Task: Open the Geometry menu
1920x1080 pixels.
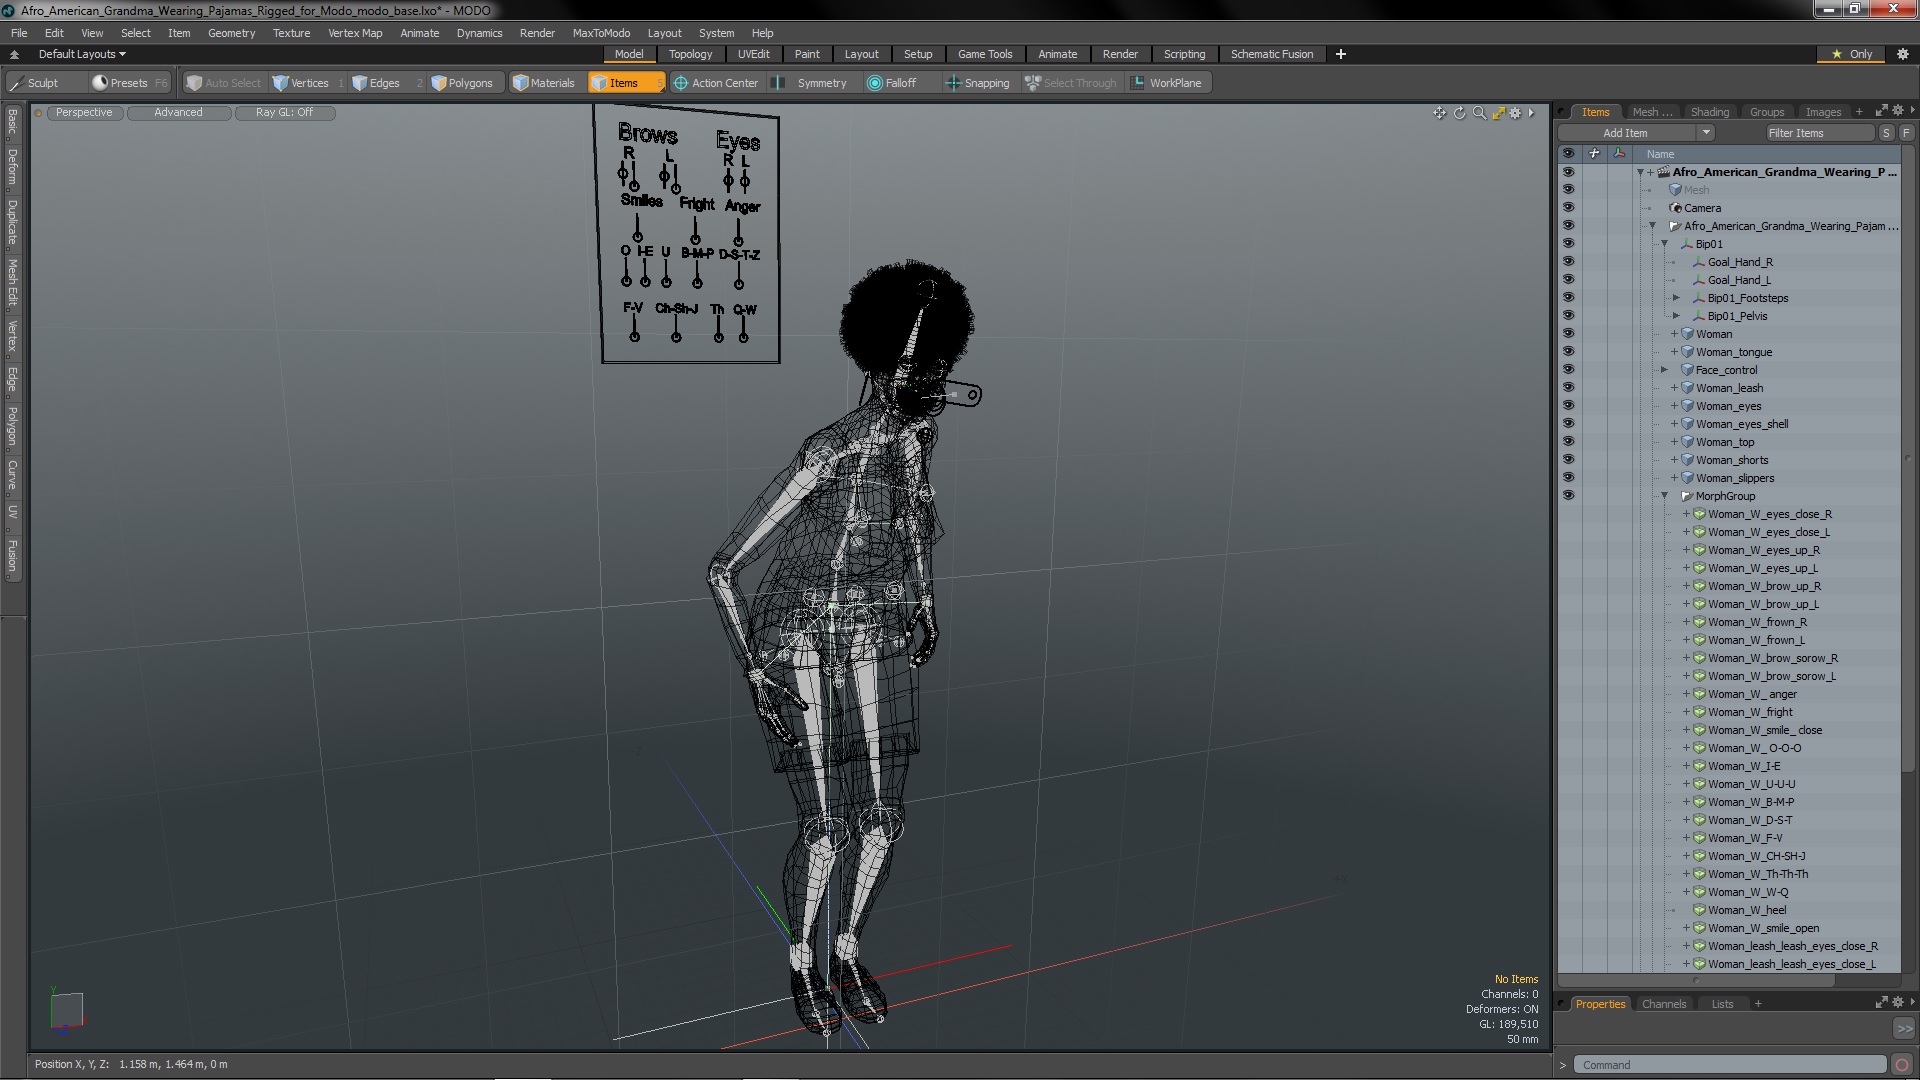Action: click(x=231, y=33)
